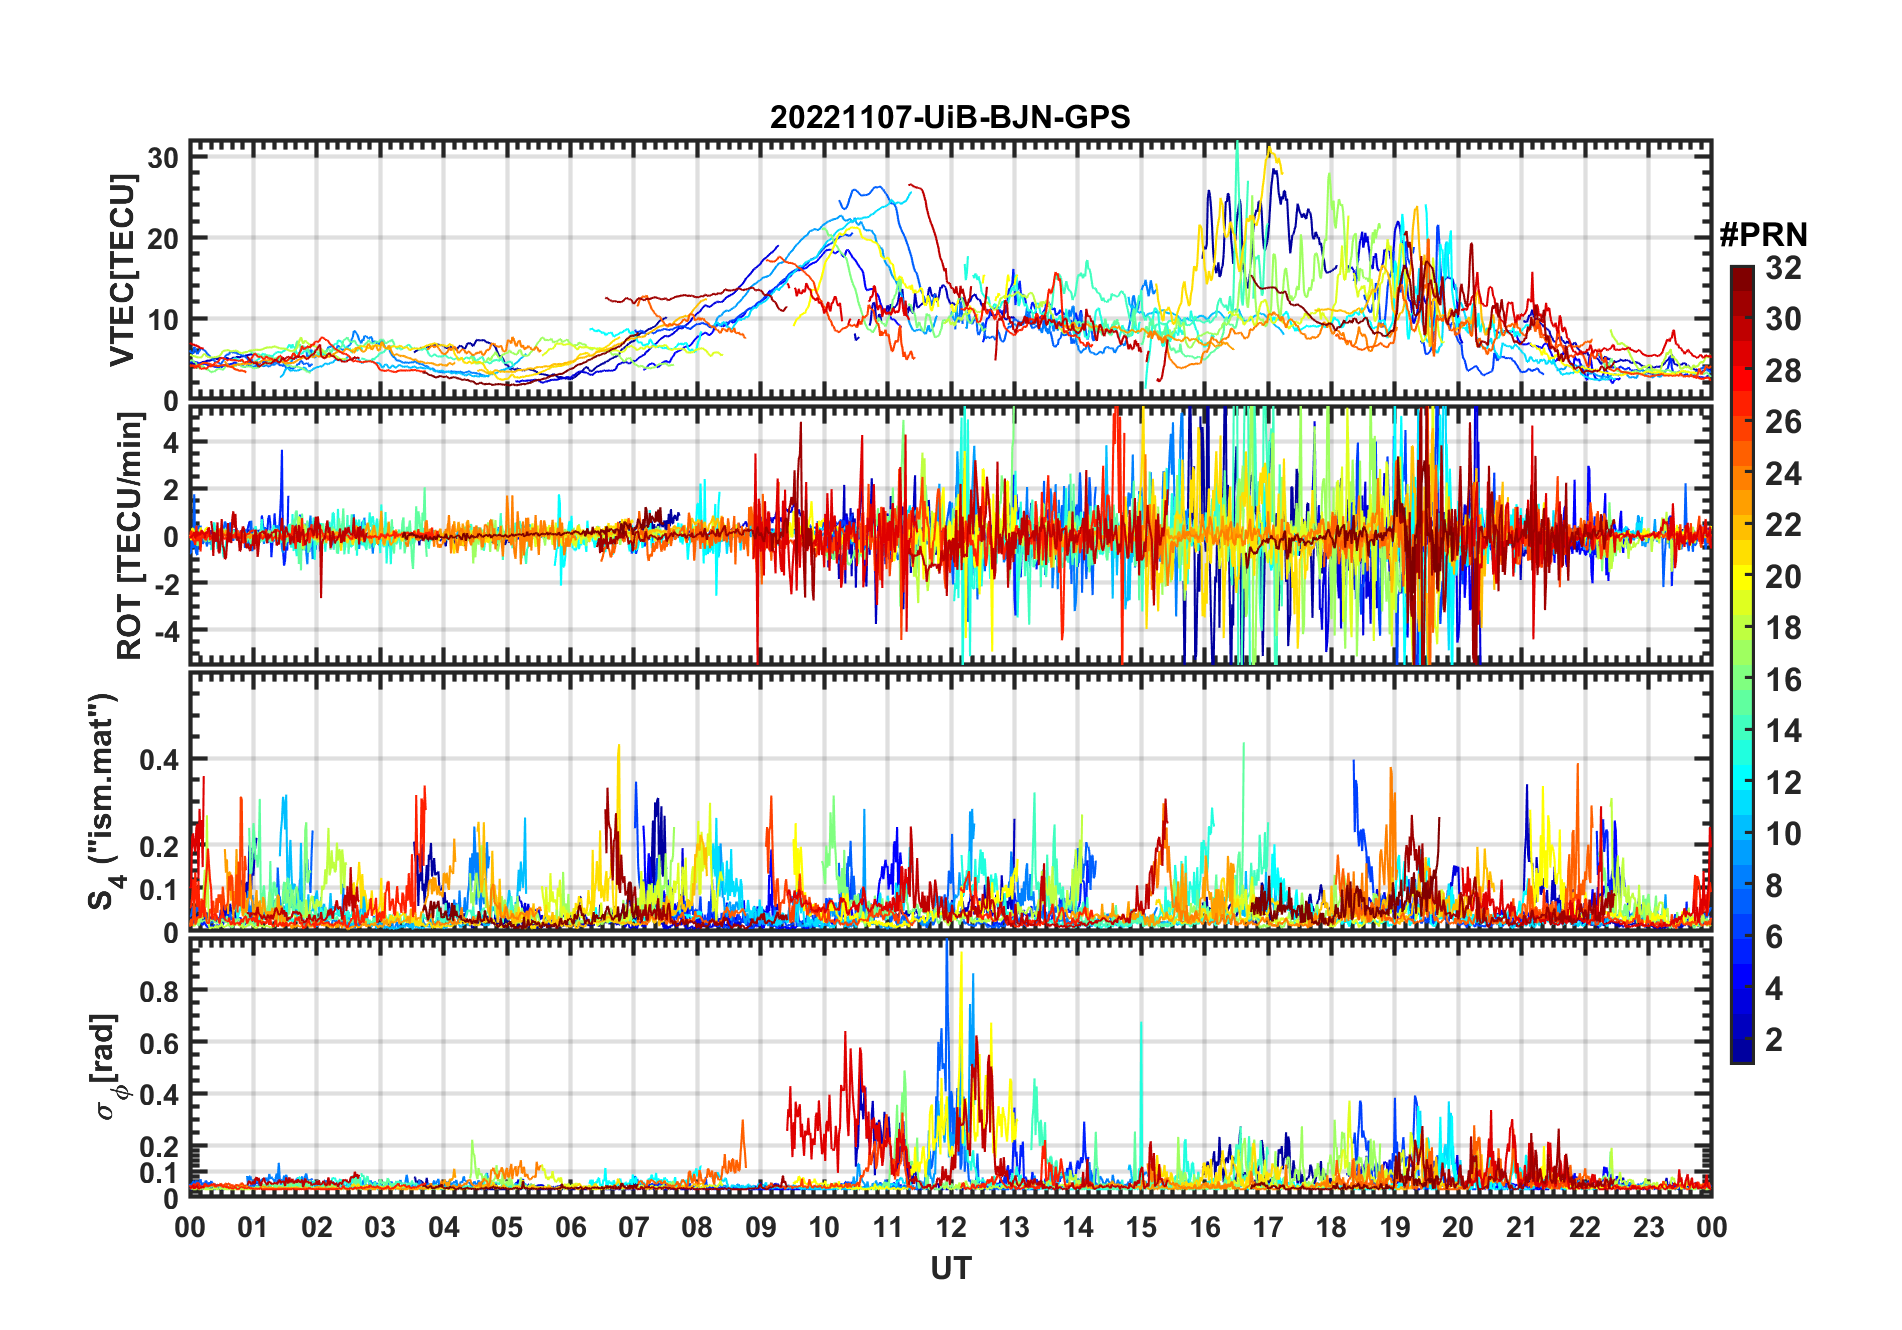Click the 18 hour tick label
The height and width of the screenshot is (1330, 1902).
1331,1227
